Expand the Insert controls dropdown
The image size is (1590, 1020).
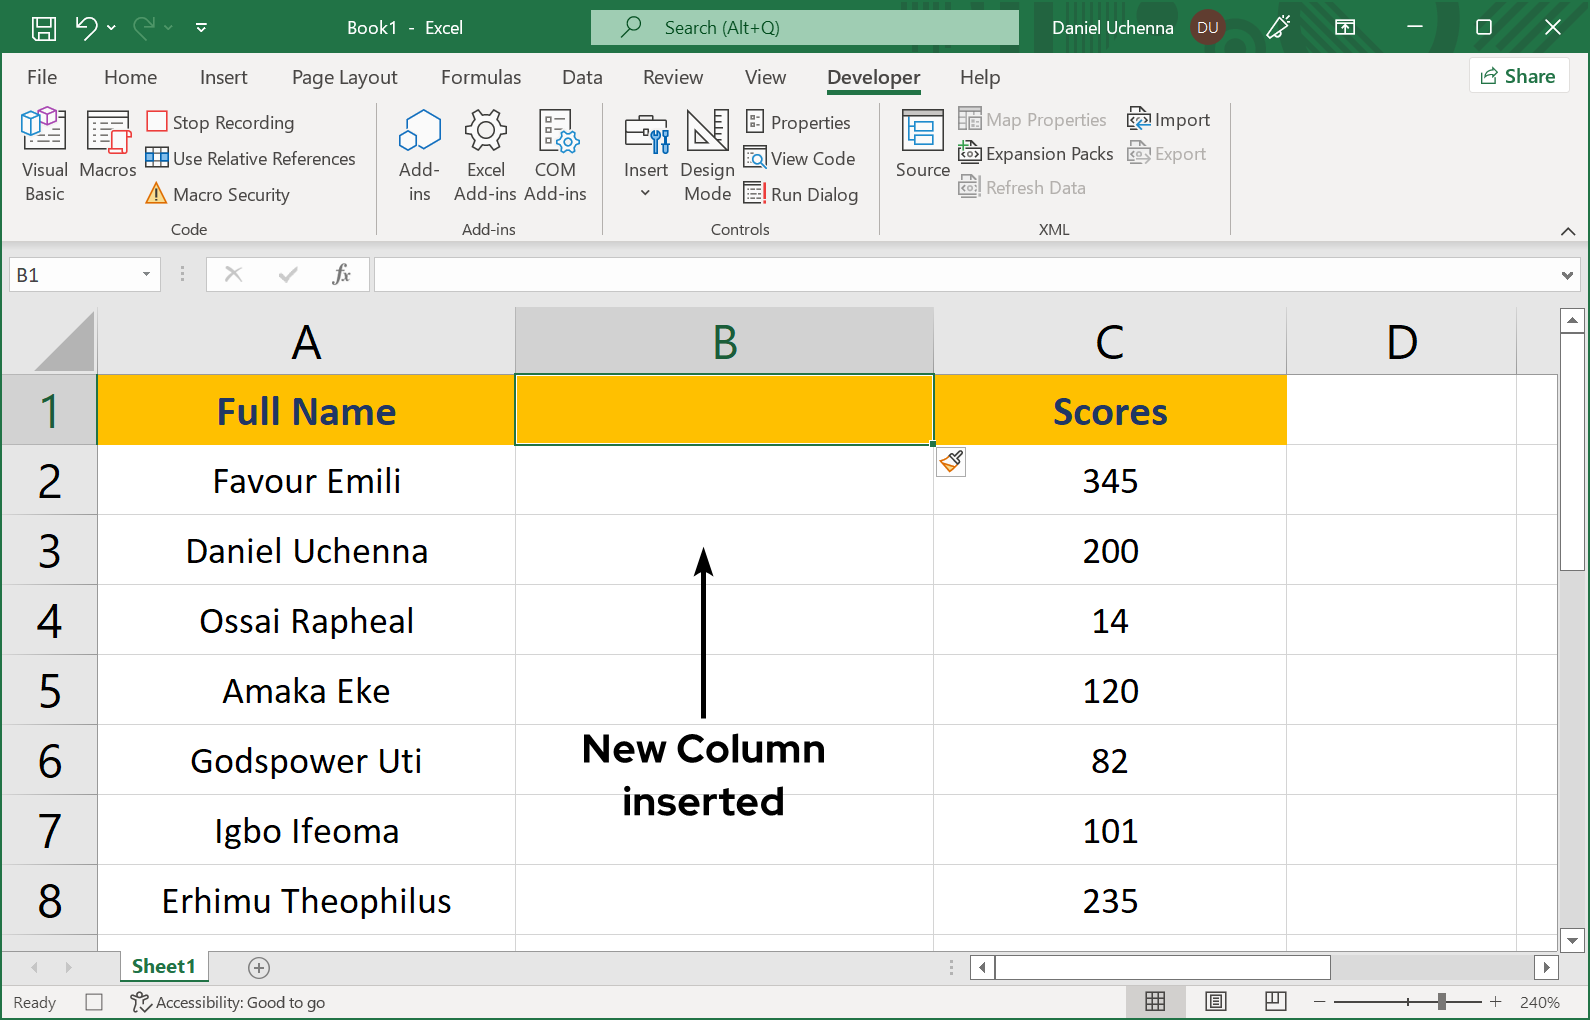pyautogui.click(x=645, y=193)
